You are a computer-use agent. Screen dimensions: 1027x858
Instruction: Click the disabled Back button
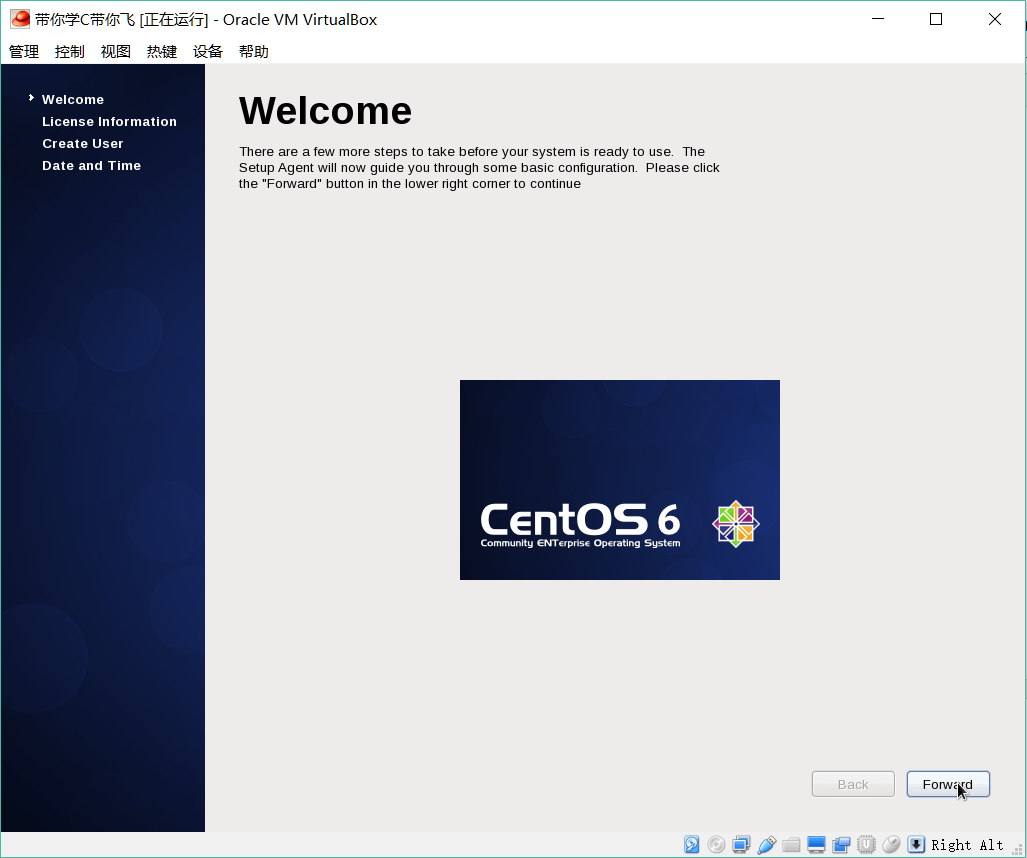click(x=853, y=784)
